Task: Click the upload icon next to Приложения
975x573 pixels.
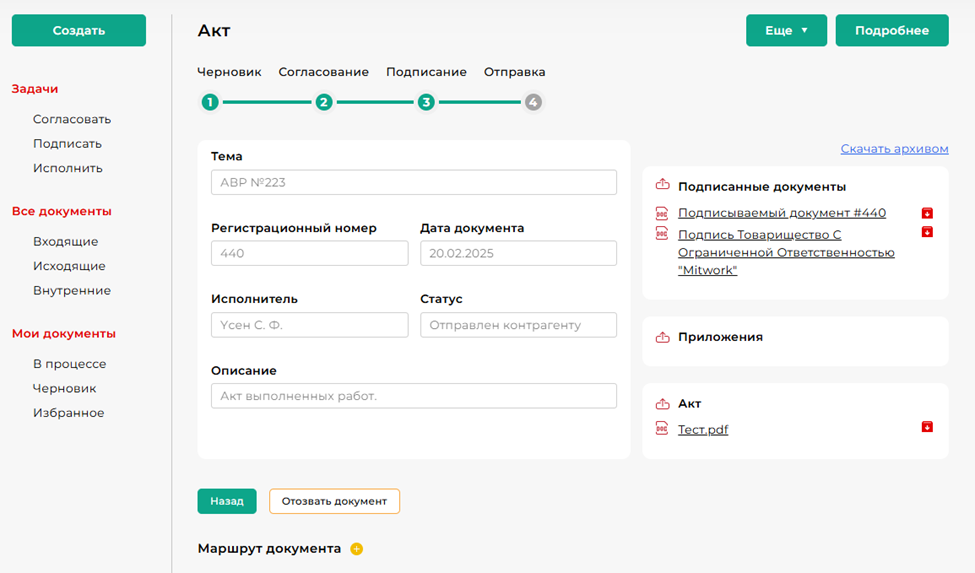Action: click(662, 337)
